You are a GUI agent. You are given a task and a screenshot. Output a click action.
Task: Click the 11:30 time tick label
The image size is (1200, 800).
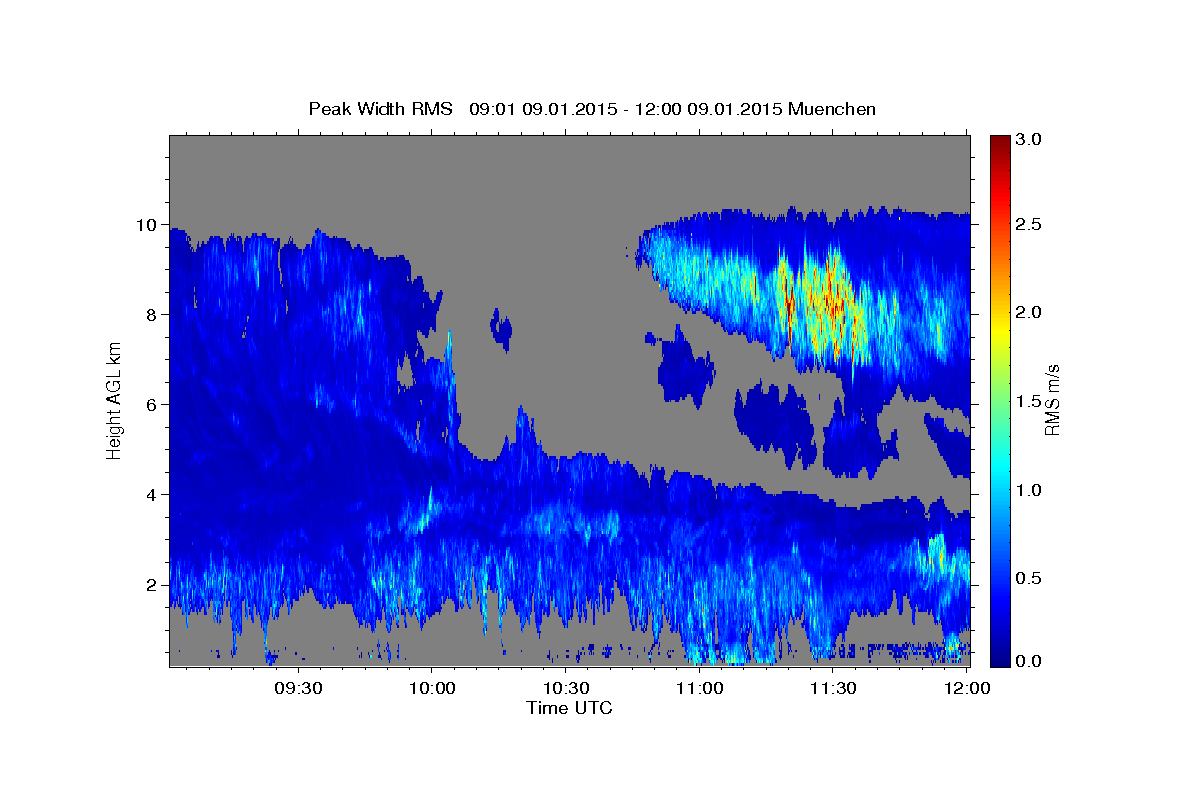tap(832, 689)
